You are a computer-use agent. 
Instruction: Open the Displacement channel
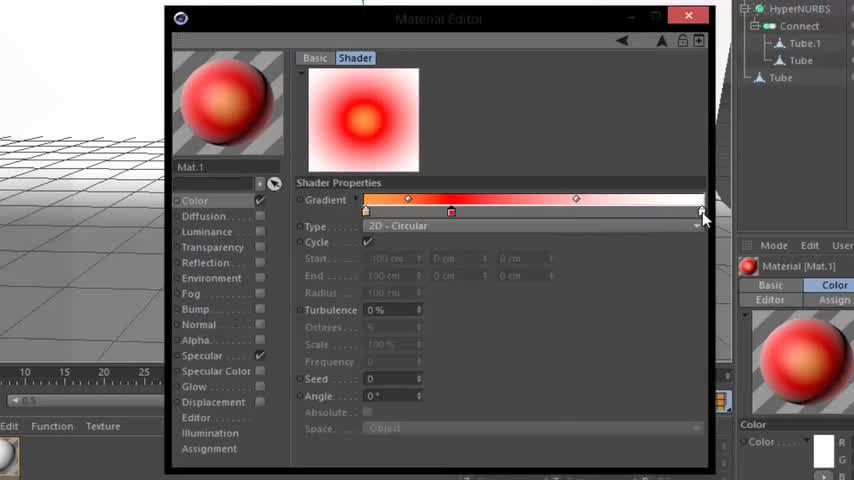click(214, 402)
